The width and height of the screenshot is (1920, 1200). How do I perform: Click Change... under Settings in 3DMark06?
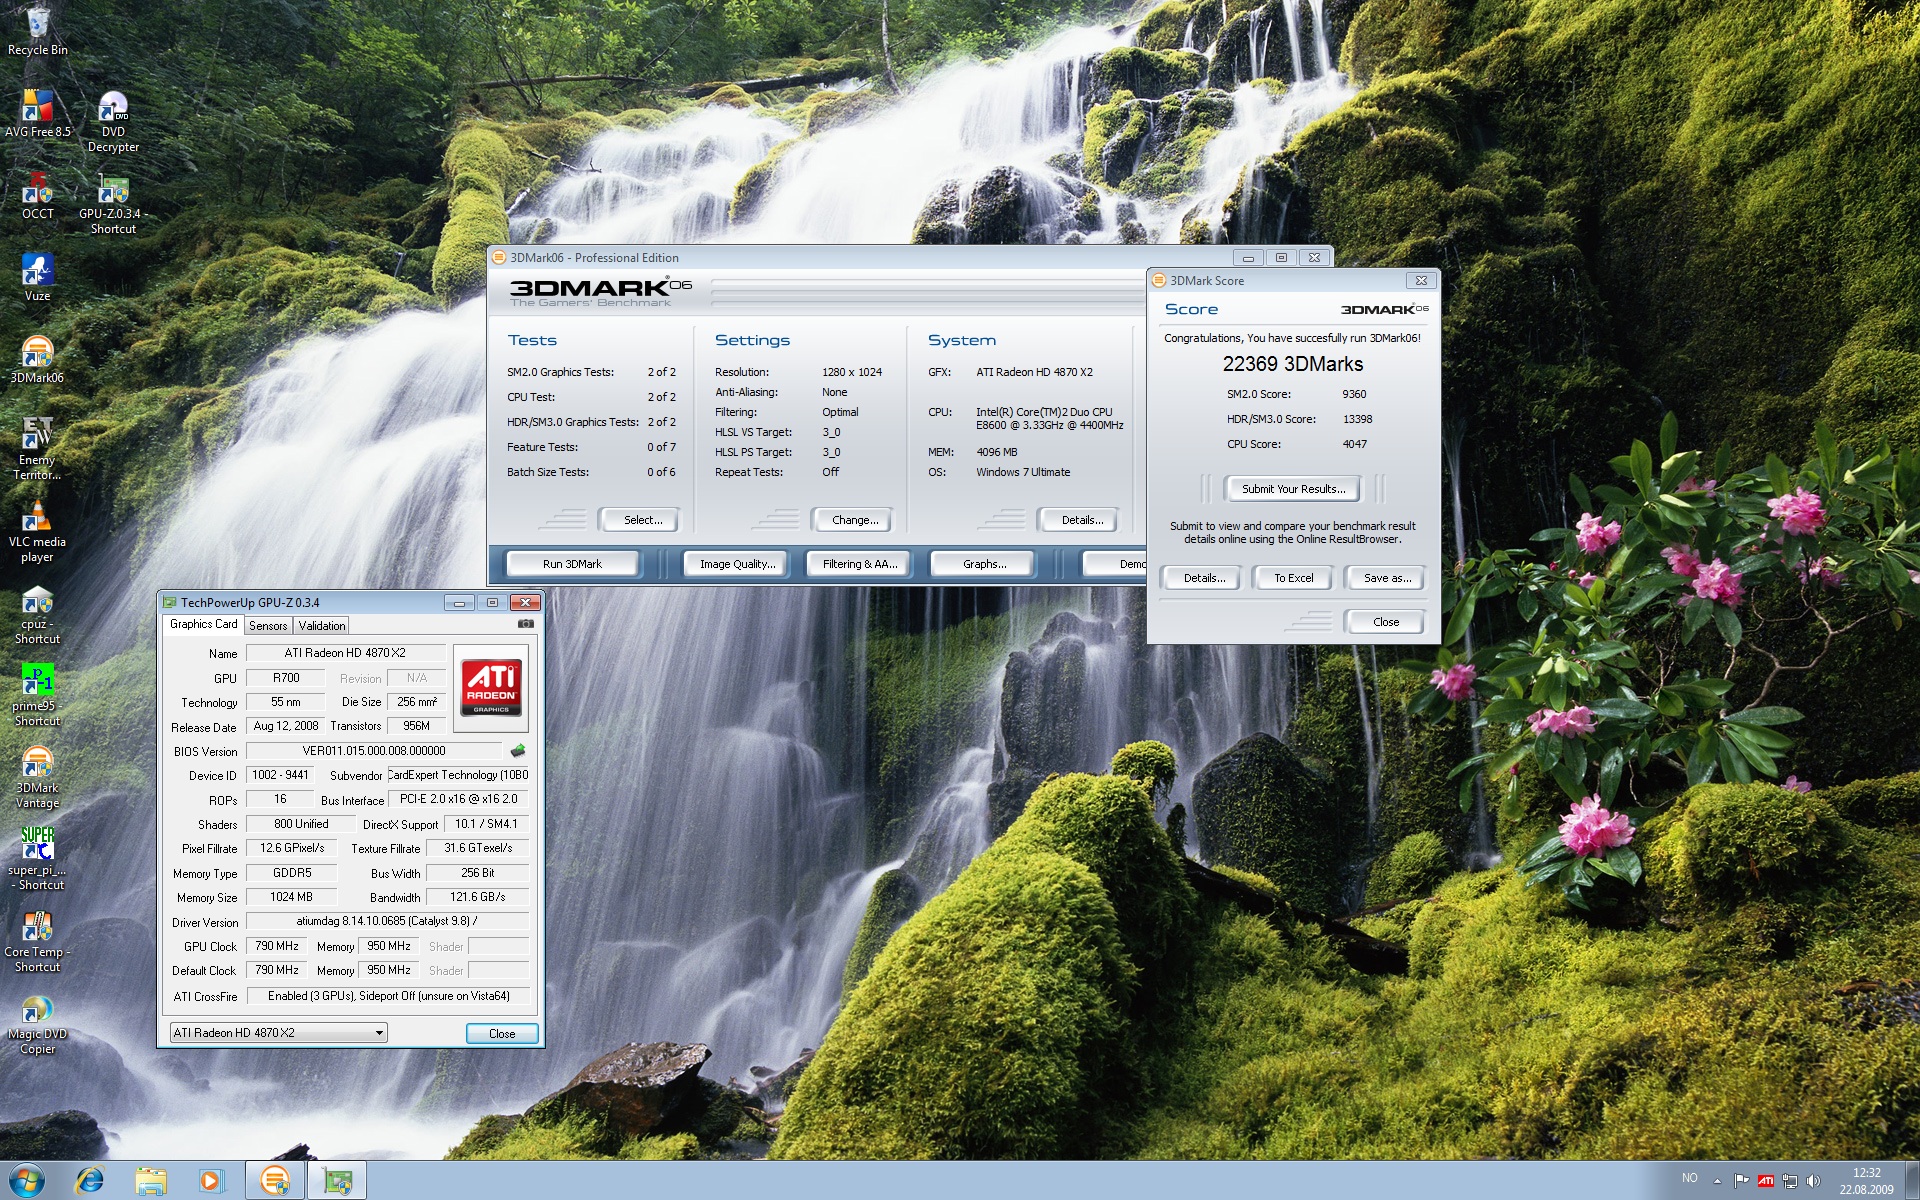click(x=855, y=520)
